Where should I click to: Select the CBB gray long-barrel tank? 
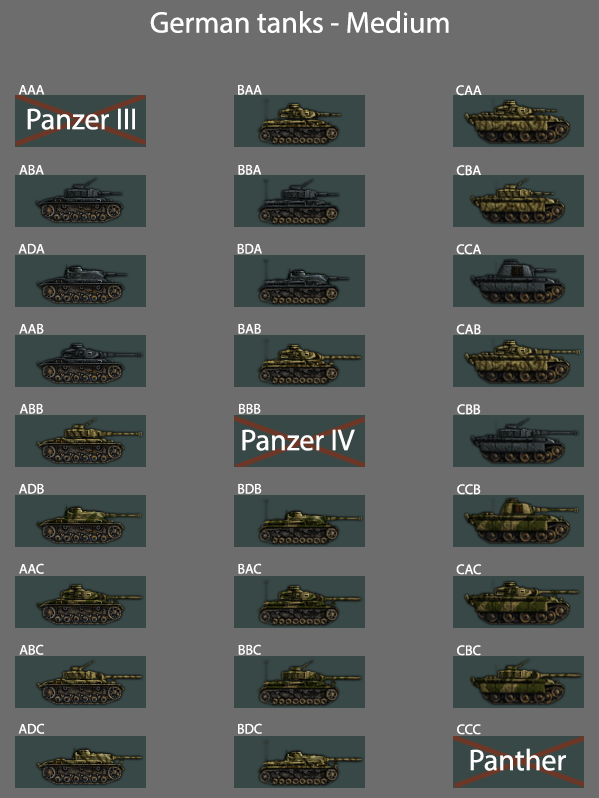point(518,441)
